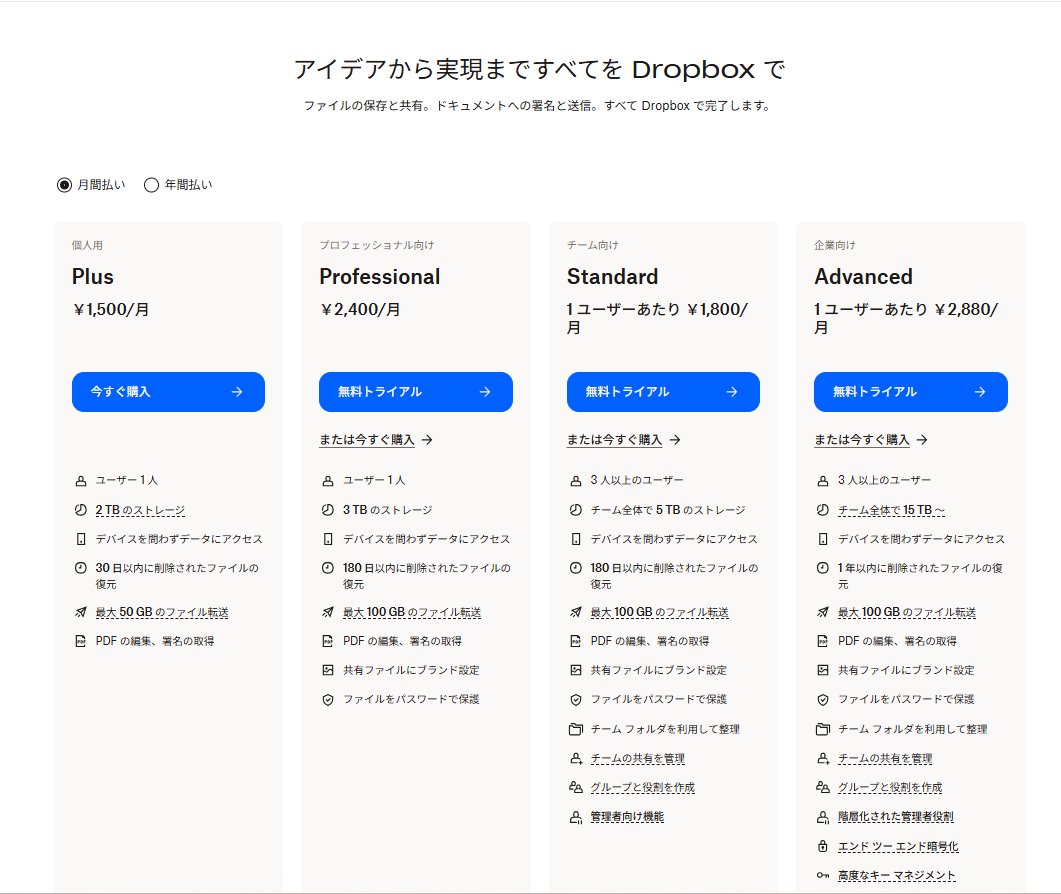Click PDF icon in Plus feature list

pos(81,642)
